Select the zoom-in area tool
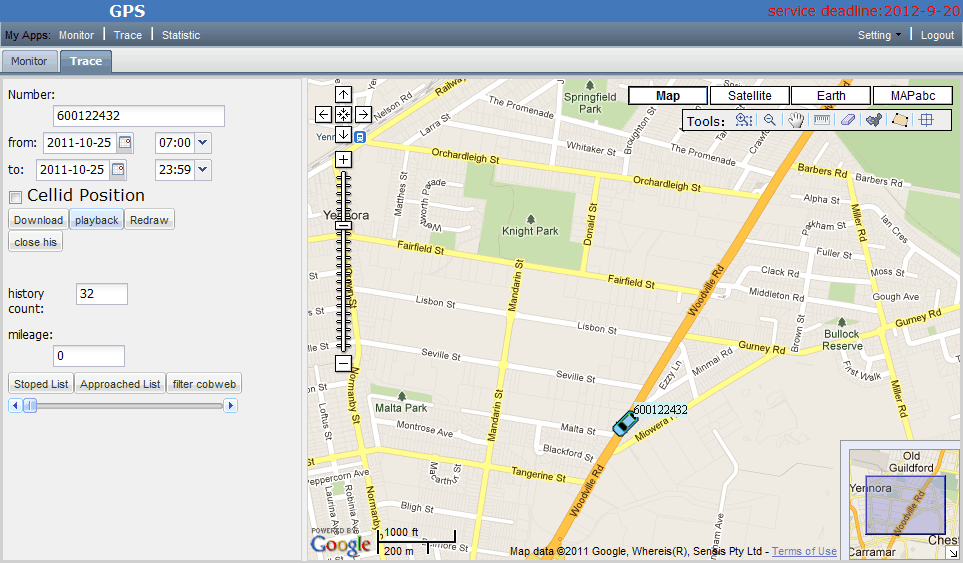Screen dimensions: 963x563 click(x=744, y=120)
